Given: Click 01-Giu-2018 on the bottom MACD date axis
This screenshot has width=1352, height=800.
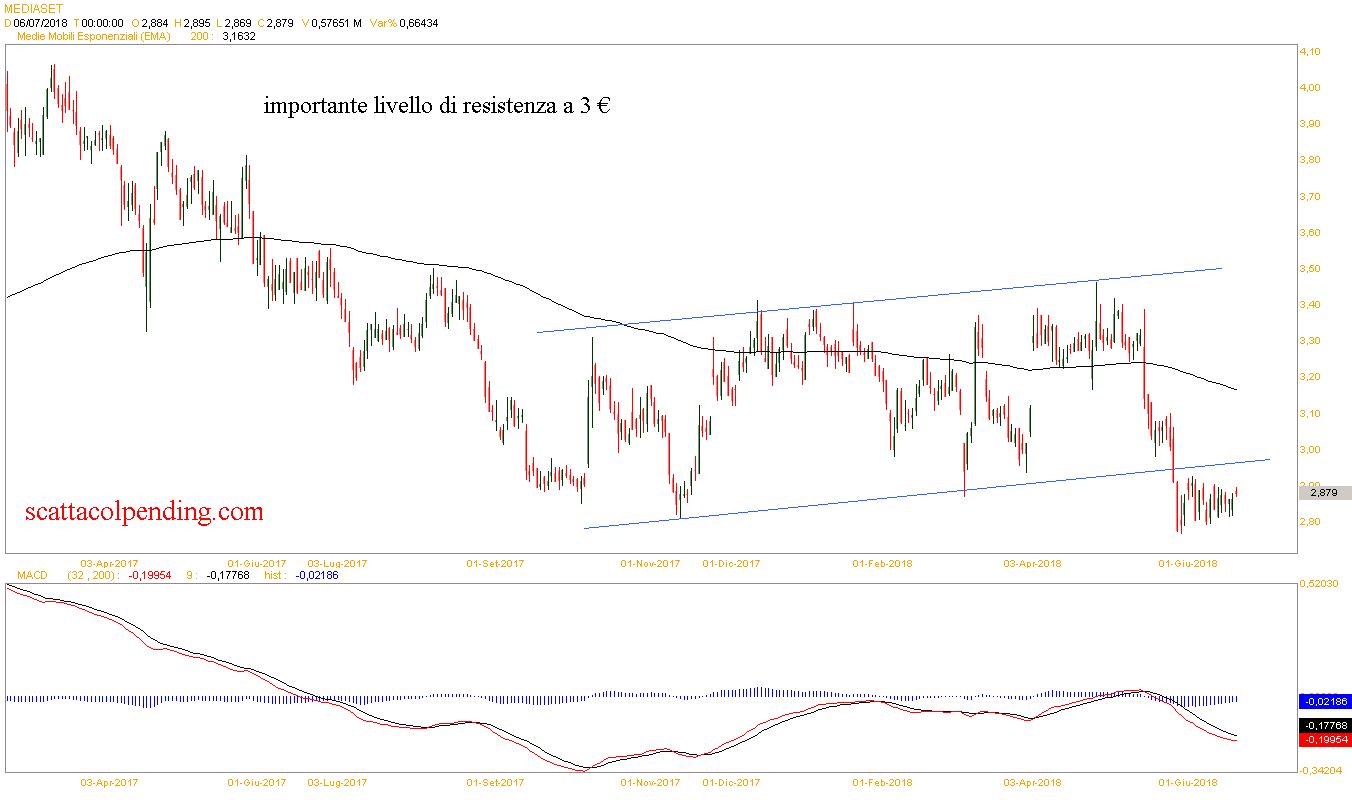Looking at the screenshot, I should tap(1188, 782).
